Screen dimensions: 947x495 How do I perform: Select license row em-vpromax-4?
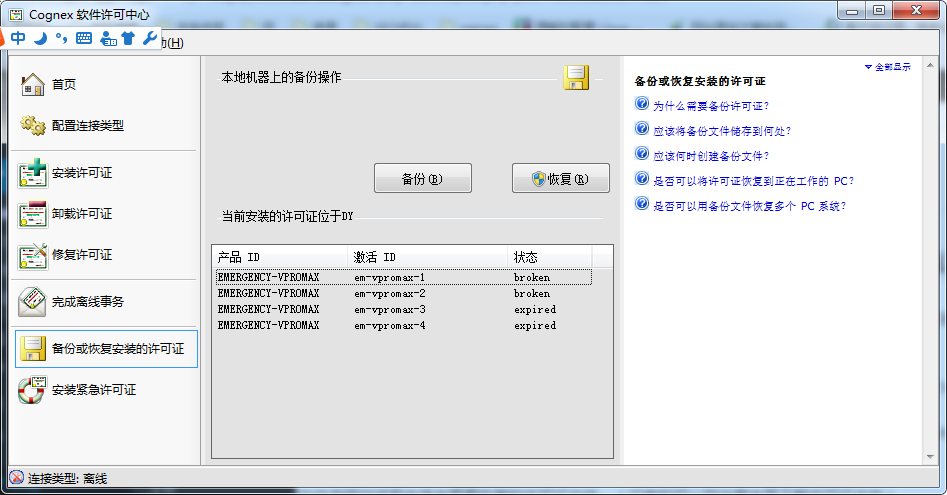pyautogui.click(x=403, y=325)
